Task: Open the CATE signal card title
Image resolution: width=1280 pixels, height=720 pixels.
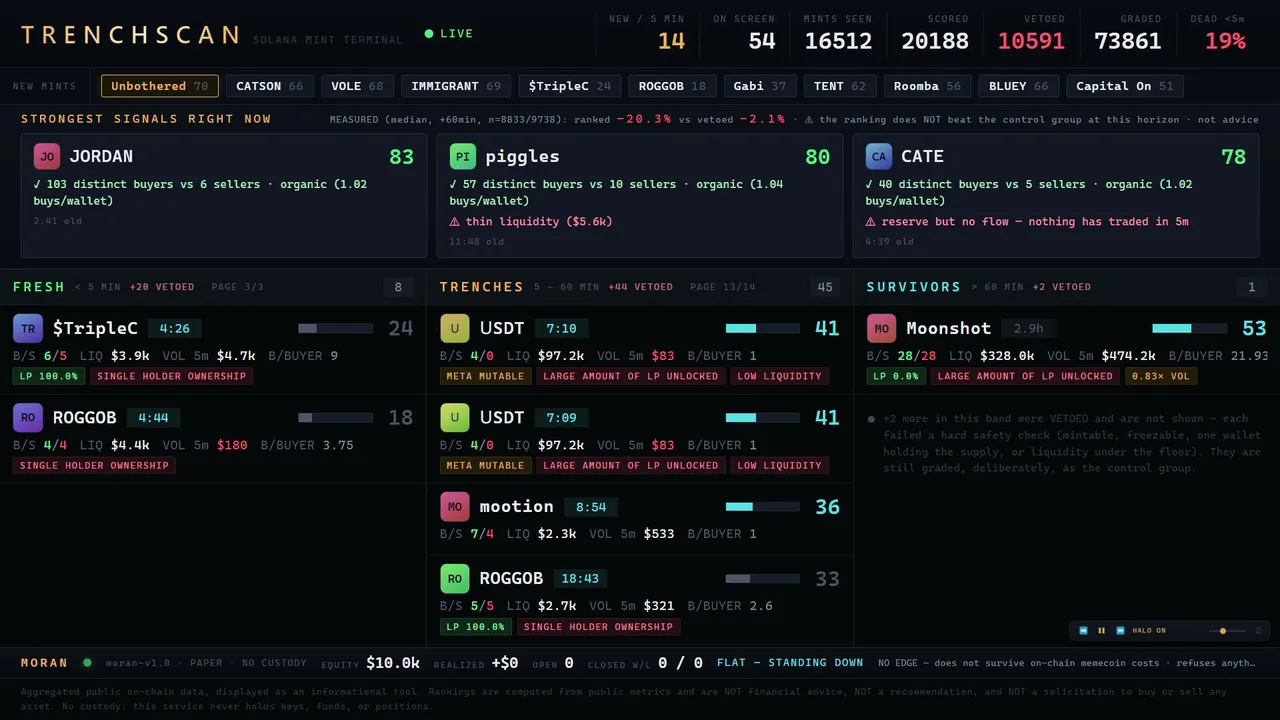Action: click(x=922, y=157)
